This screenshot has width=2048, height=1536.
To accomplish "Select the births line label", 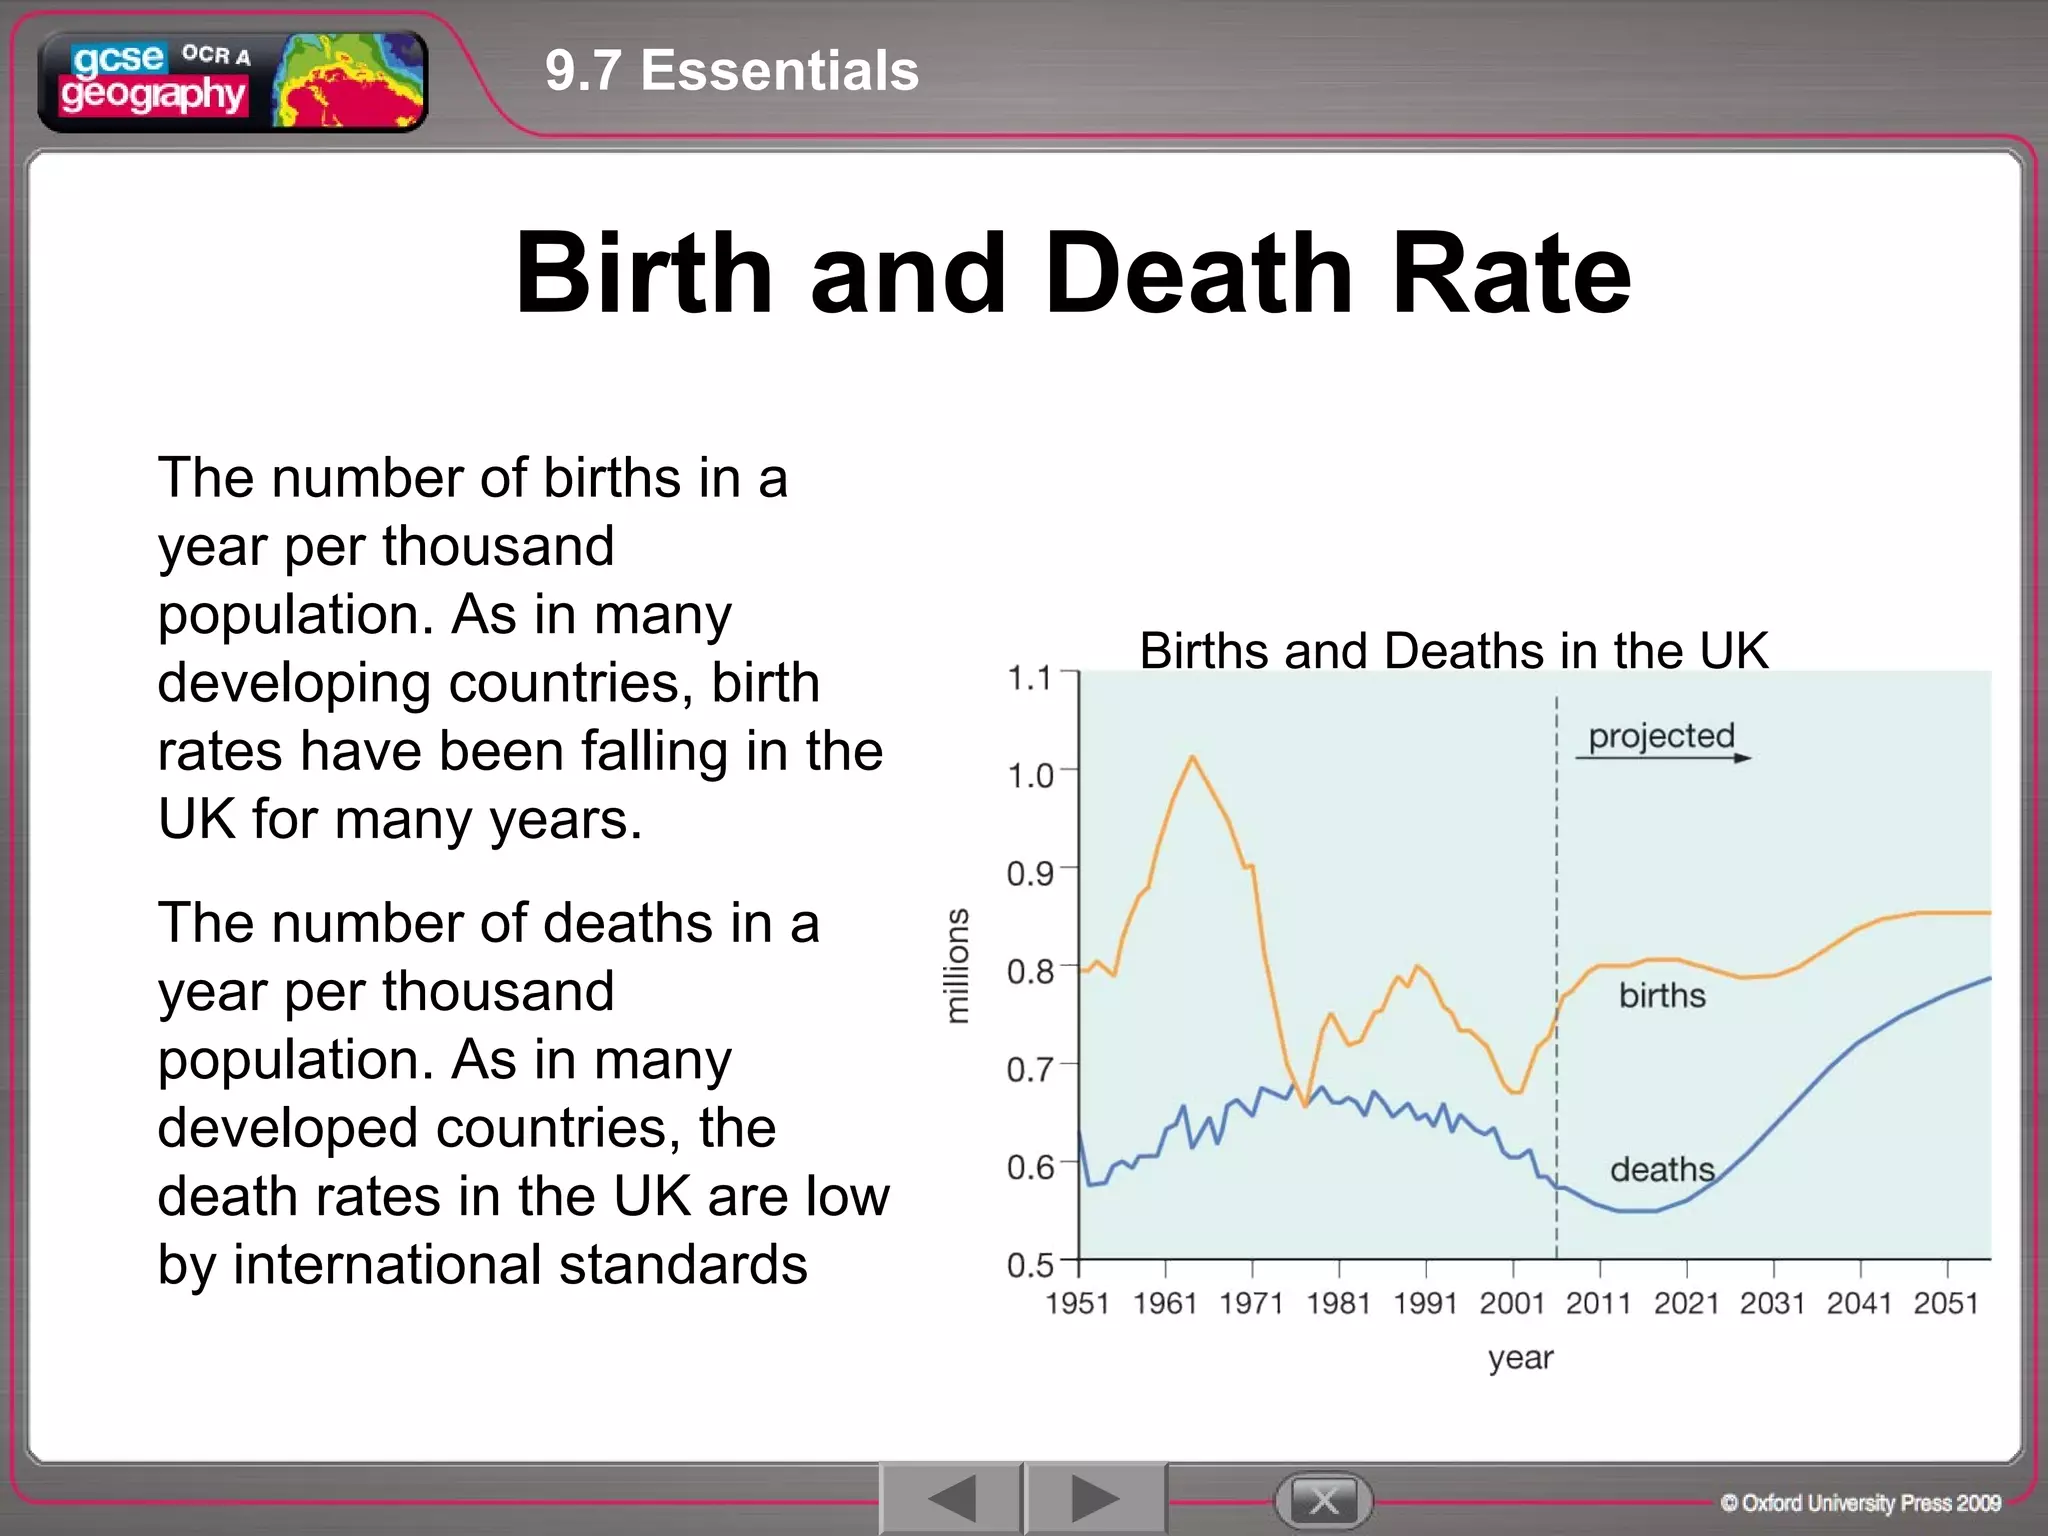I will [x=1662, y=996].
